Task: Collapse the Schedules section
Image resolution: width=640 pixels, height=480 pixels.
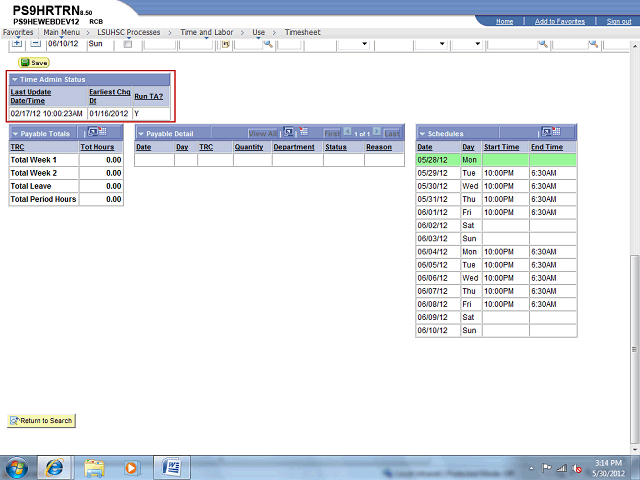Action: pyautogui.click(x=423, y=133)
